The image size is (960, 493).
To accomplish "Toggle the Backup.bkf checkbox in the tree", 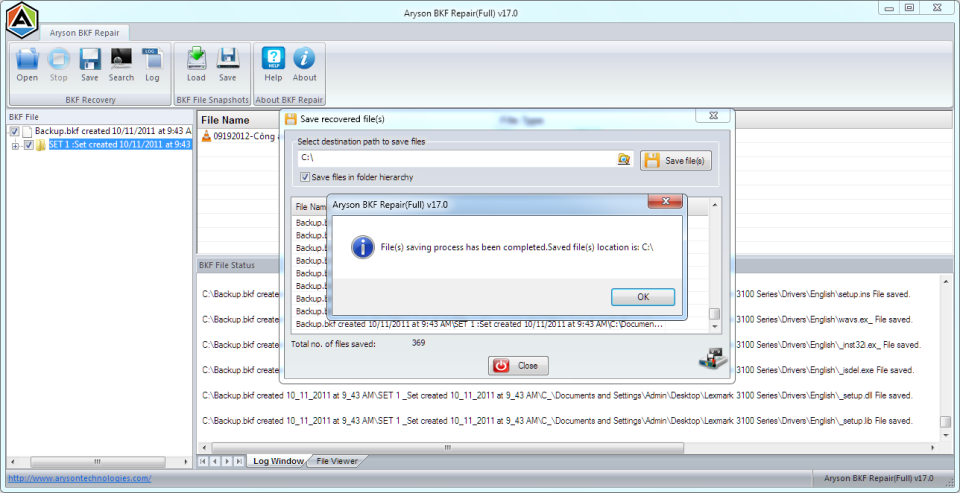I will pyautogui.click(x=15, y=131).
